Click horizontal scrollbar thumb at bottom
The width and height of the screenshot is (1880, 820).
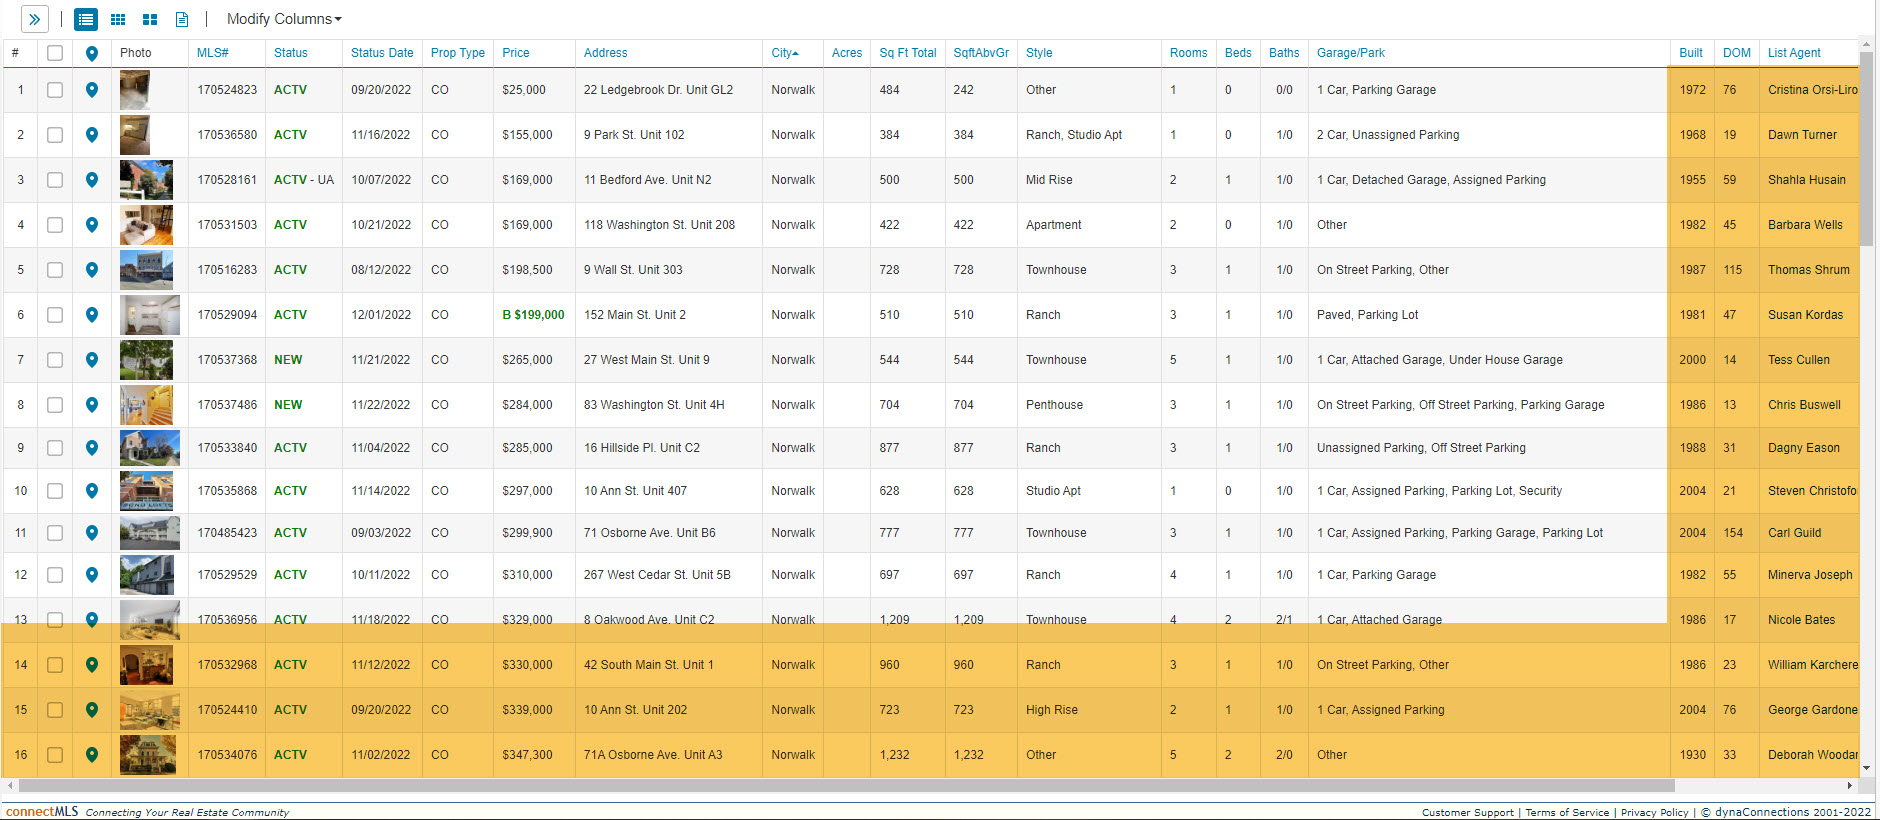click(x=845, y=786)
